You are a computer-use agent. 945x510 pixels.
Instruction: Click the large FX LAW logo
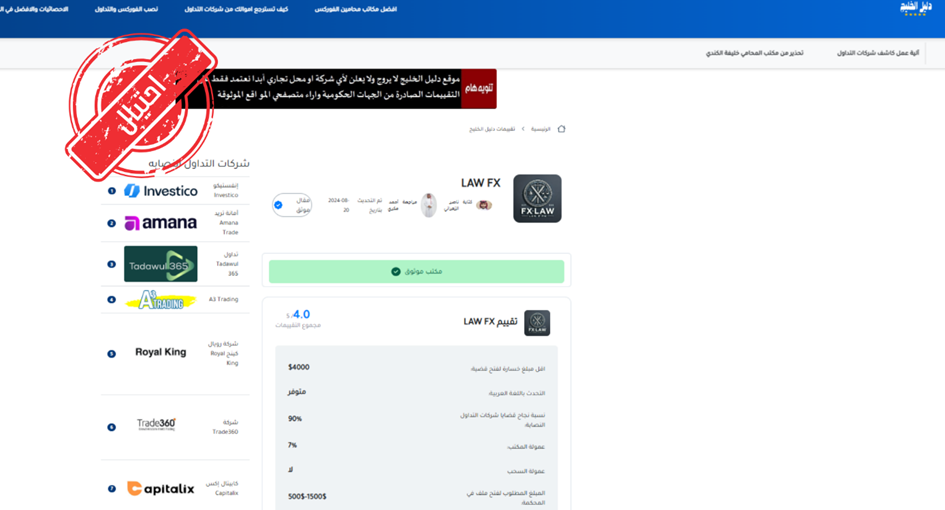point(537,199)
